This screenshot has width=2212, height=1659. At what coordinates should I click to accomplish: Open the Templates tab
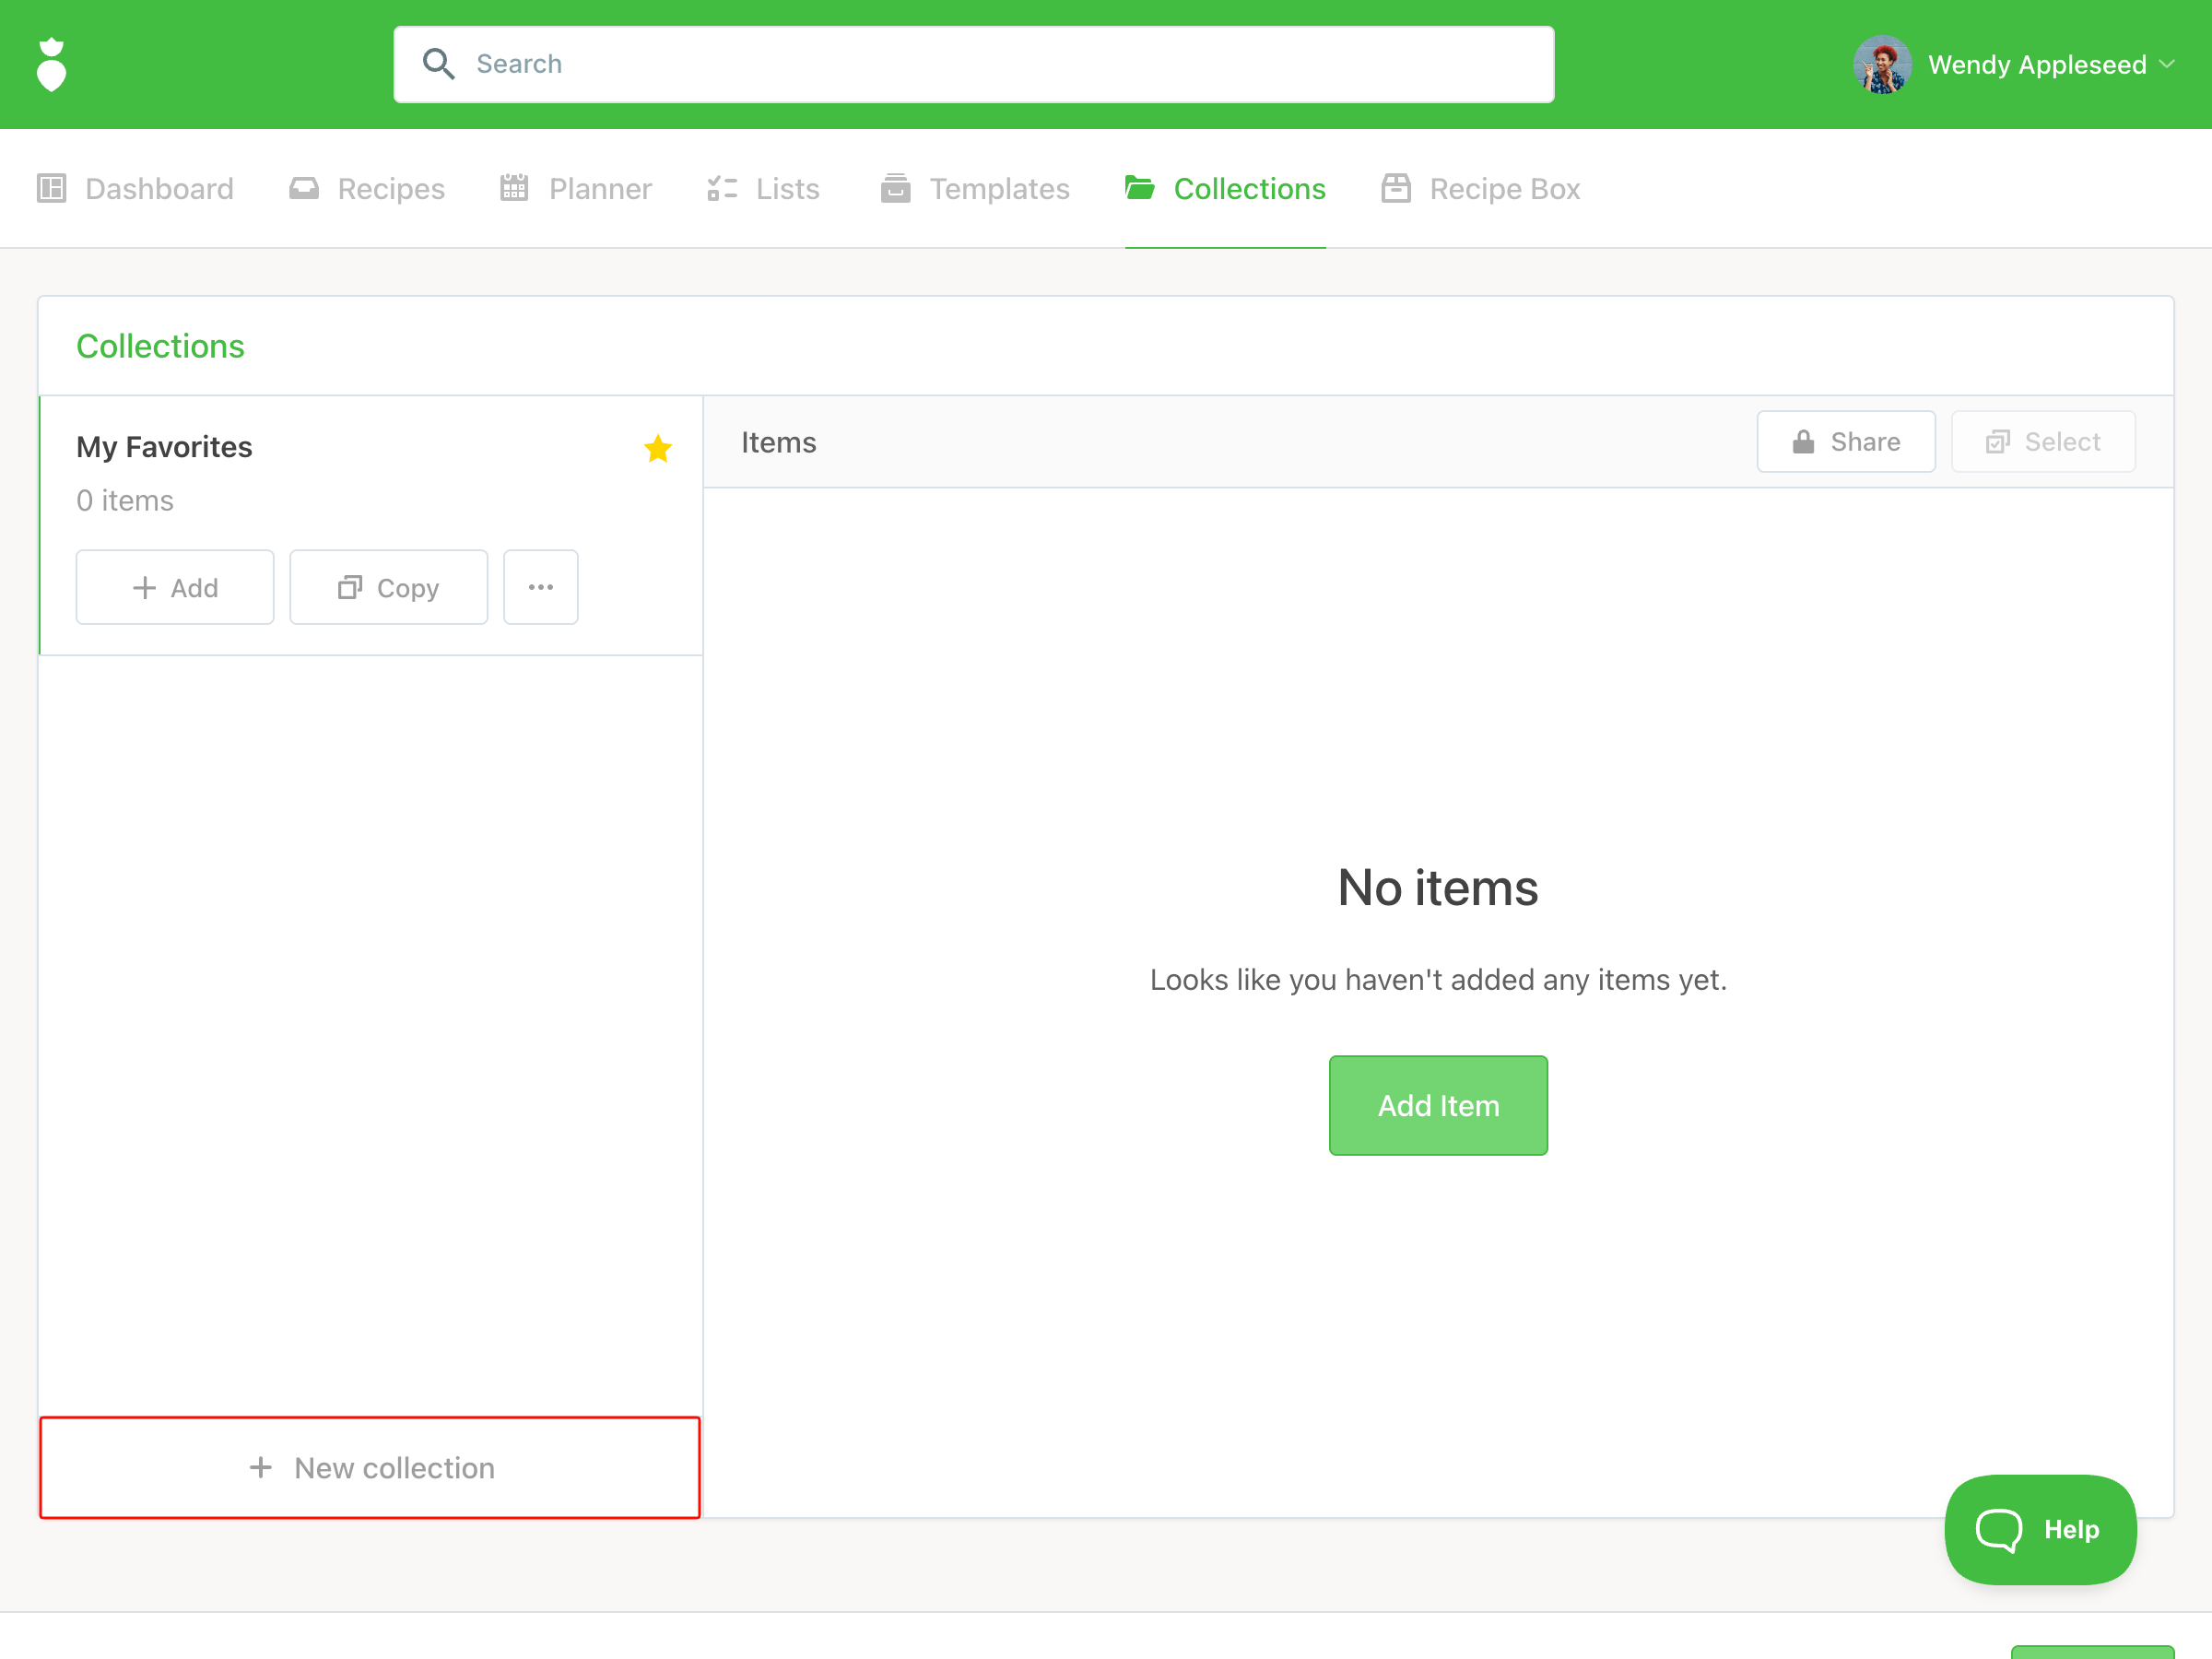[x=975, y=189]
